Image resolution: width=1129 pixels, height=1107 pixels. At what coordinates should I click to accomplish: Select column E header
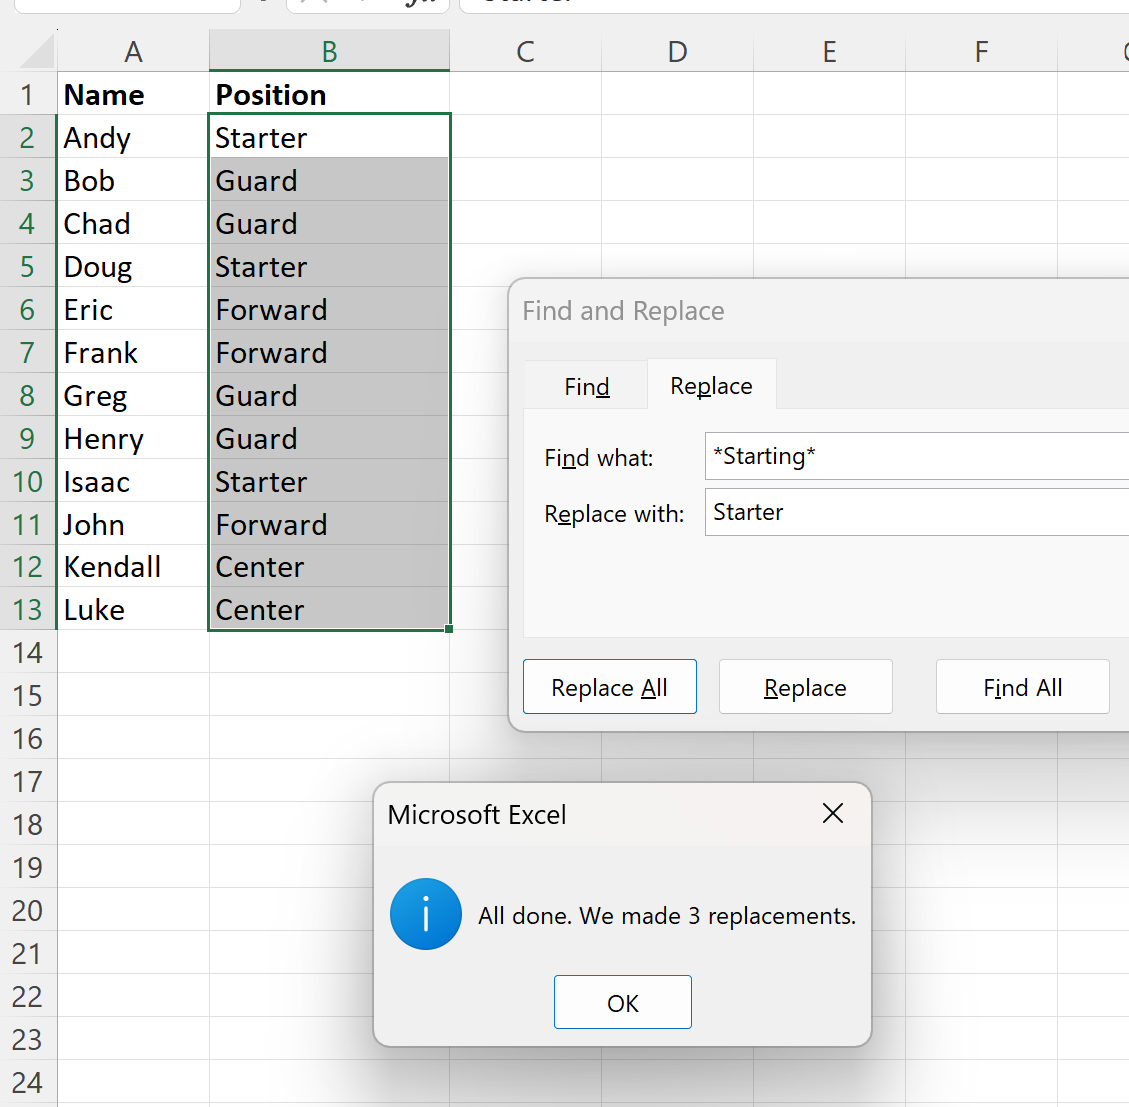829,51
